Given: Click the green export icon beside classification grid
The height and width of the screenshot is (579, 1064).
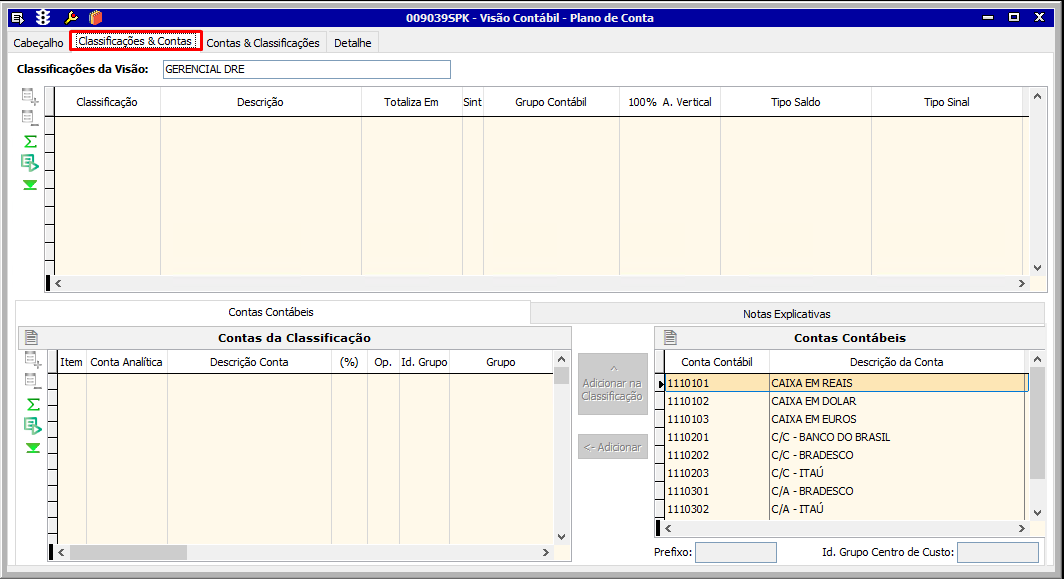Looking at the screenshot, I should tap(30, 162).
